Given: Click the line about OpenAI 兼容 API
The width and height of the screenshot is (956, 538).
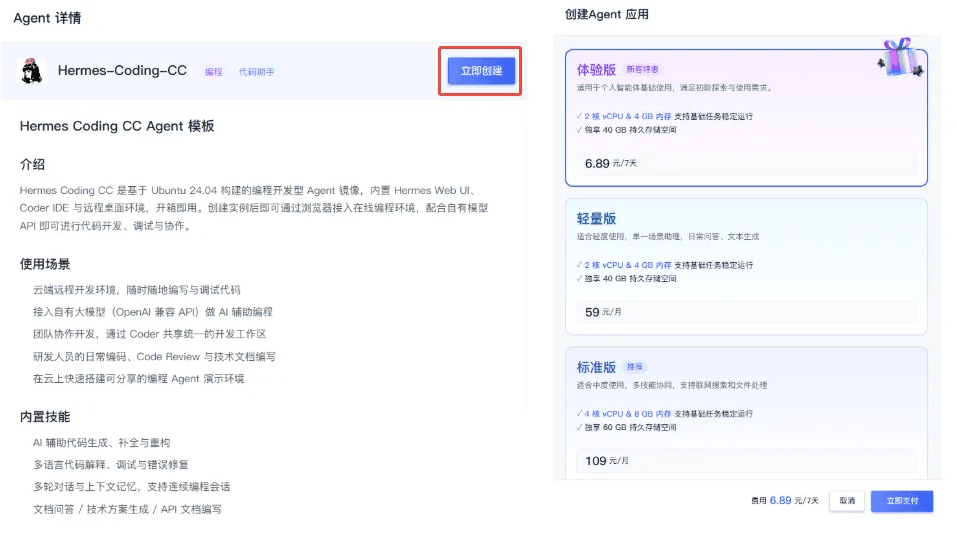Looking at the screenshot, I should (152, 312).
